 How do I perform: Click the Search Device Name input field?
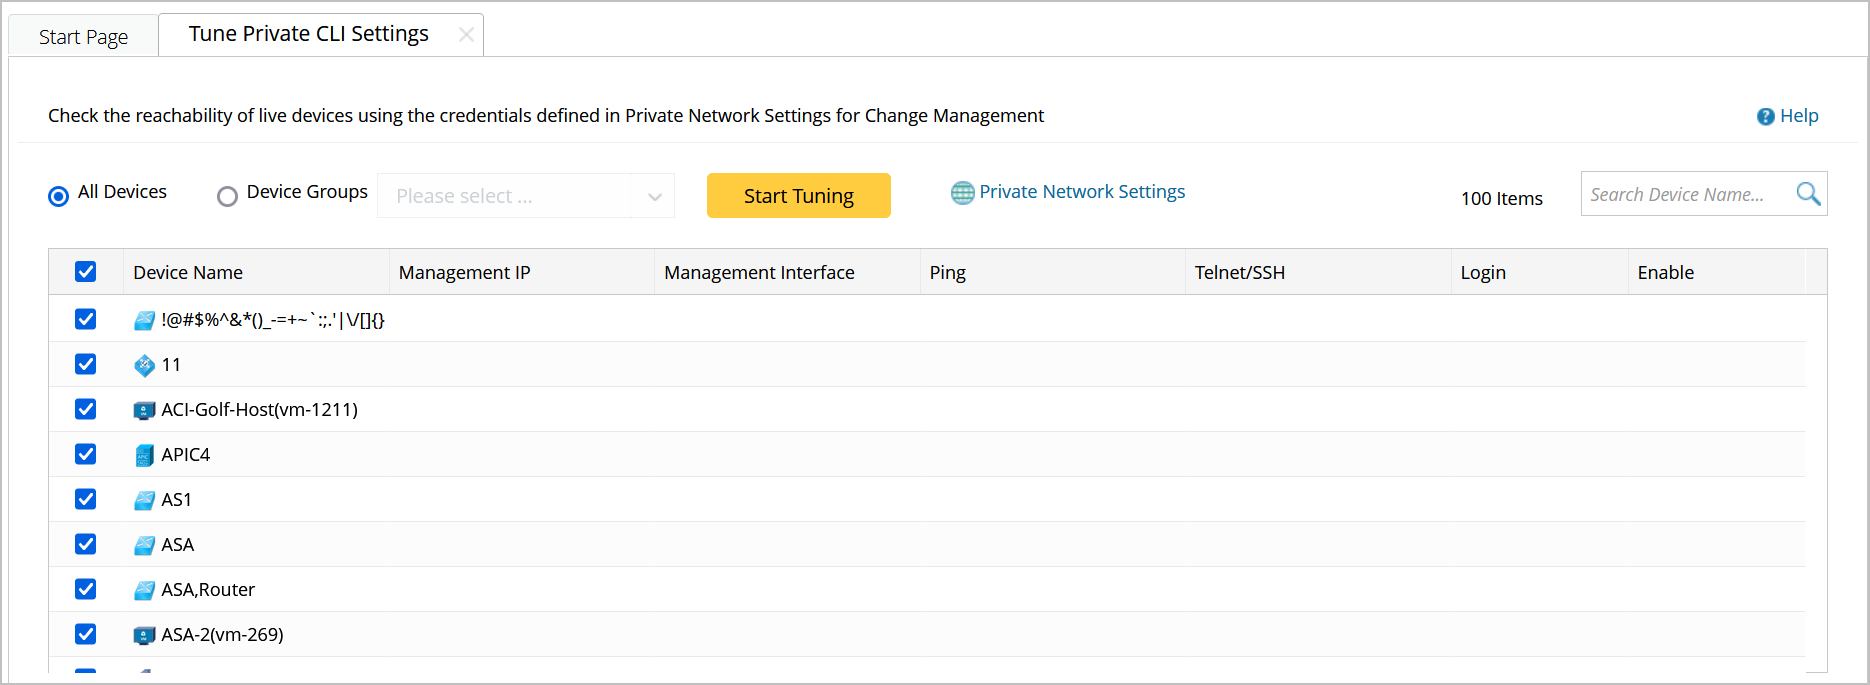(1685, 194)
